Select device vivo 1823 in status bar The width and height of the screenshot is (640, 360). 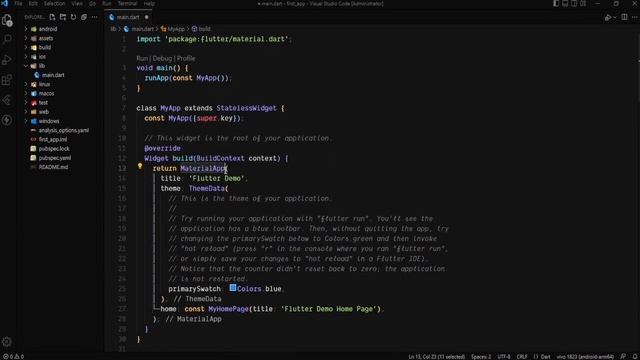585,356
